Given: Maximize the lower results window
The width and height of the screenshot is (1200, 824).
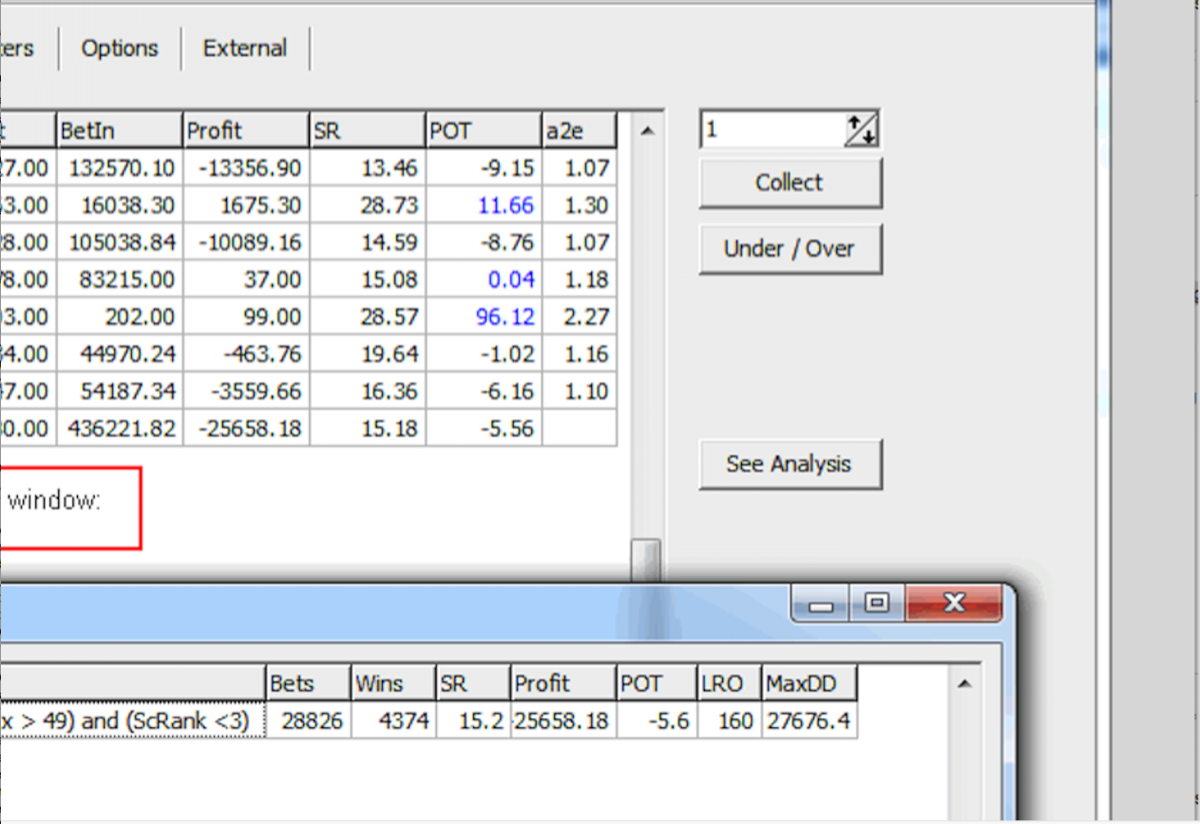Looking at the screenshot, I should pyautogui.click(x=877, y=603).
